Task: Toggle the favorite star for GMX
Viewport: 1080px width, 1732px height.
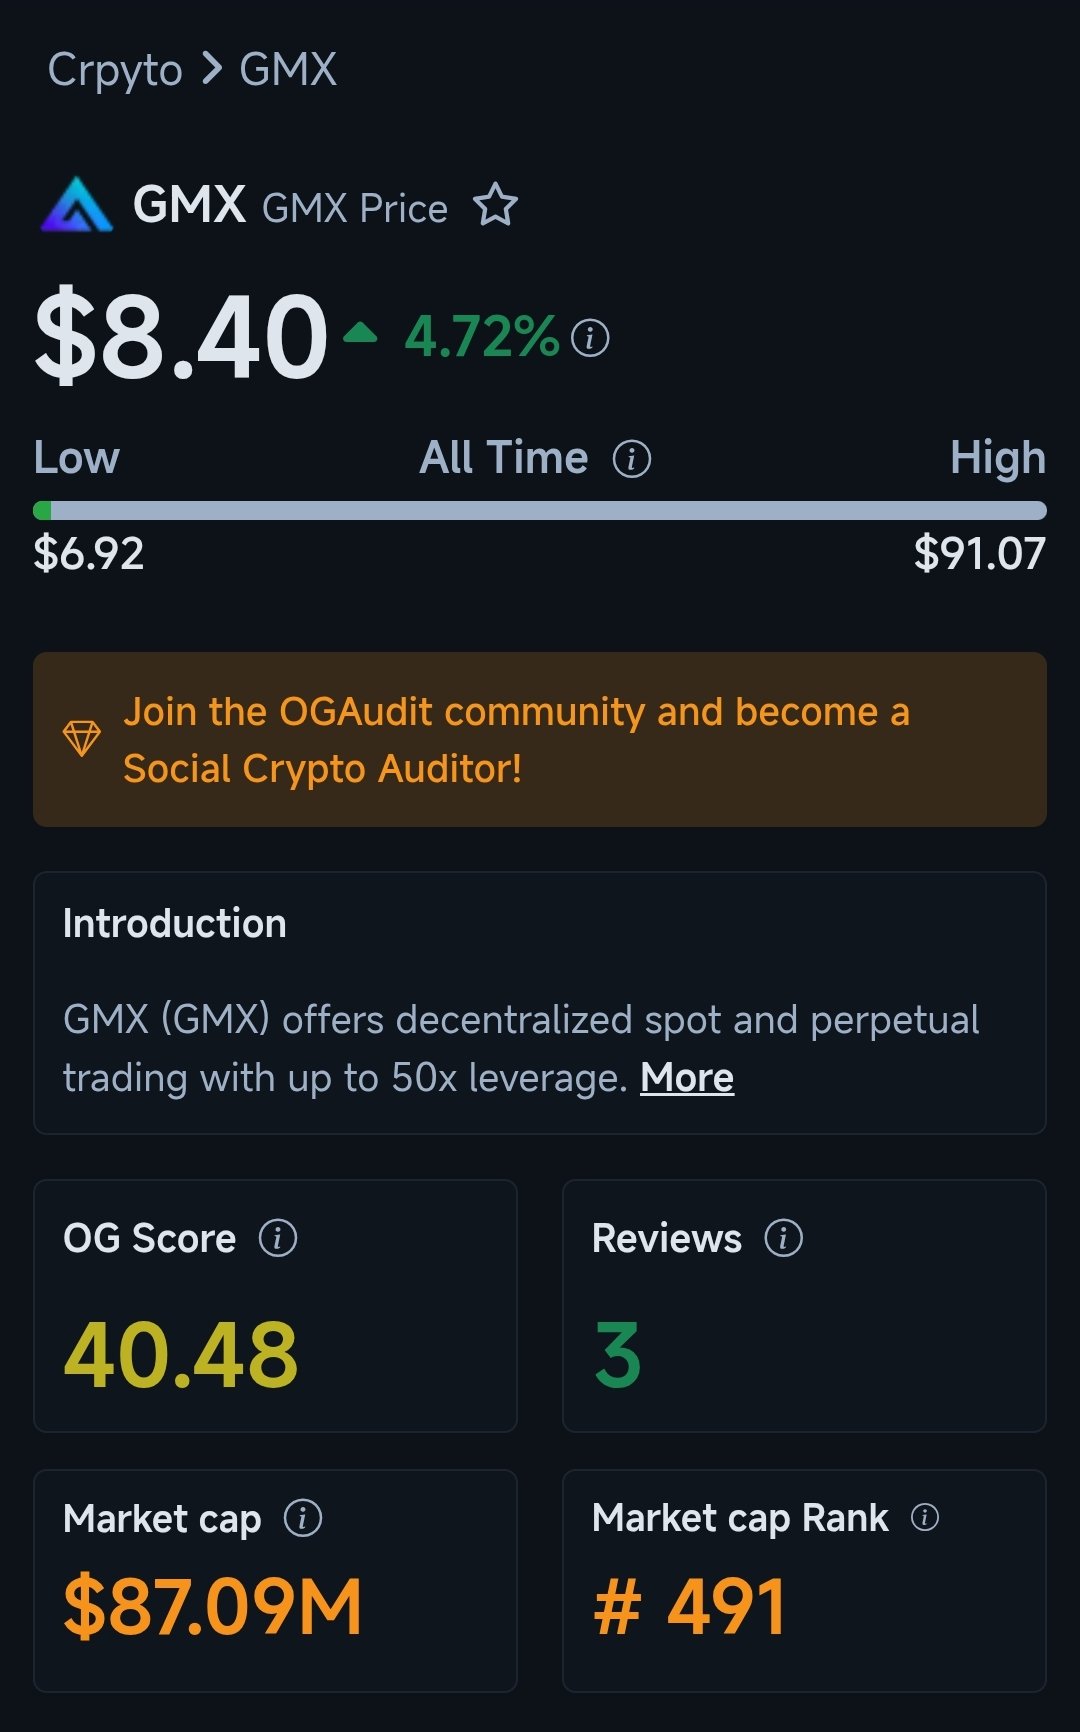Action: pyautogui.click(x=495, y=206)
